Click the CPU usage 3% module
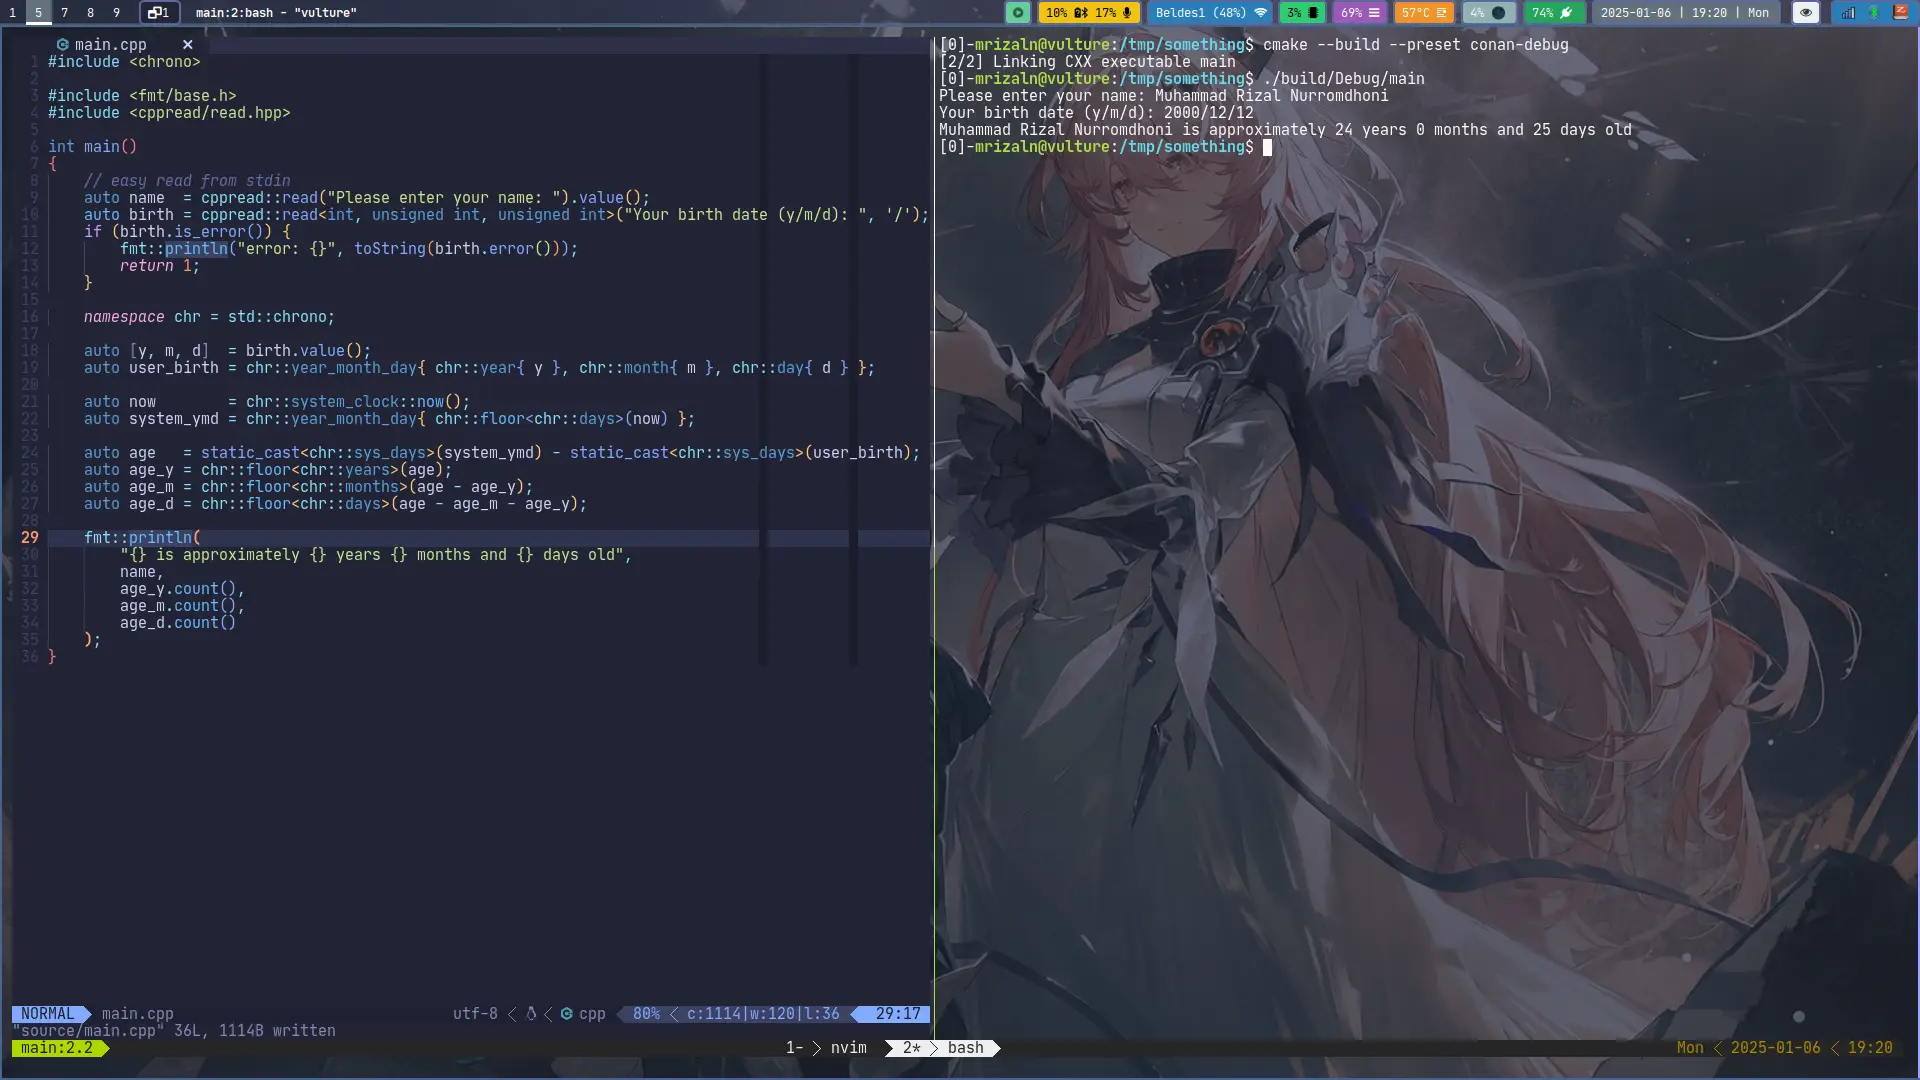The width and height of the screenshot is (1920, 1080). (x=1302, y=13)
